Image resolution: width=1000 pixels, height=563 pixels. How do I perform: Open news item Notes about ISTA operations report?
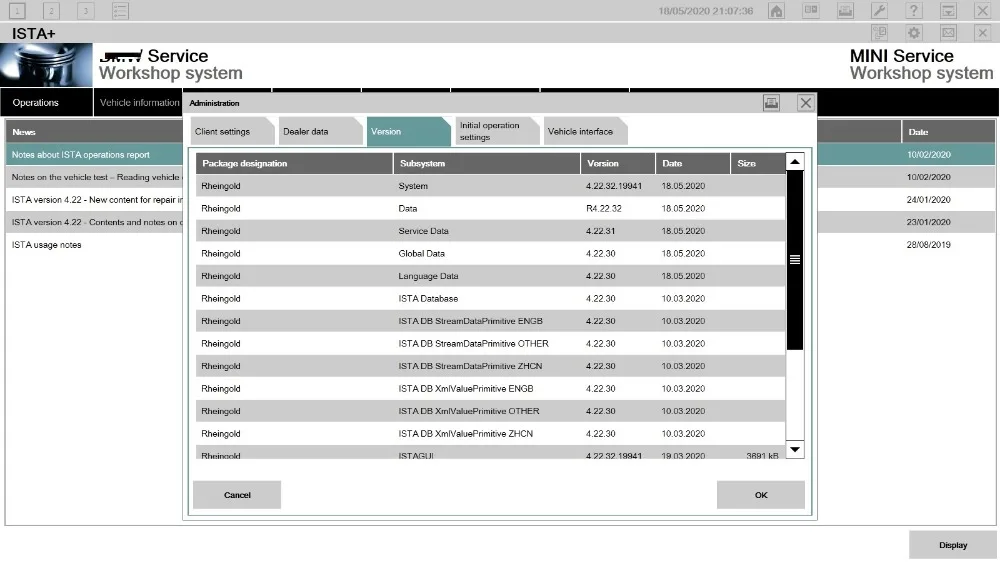click(x=80, y=155)
